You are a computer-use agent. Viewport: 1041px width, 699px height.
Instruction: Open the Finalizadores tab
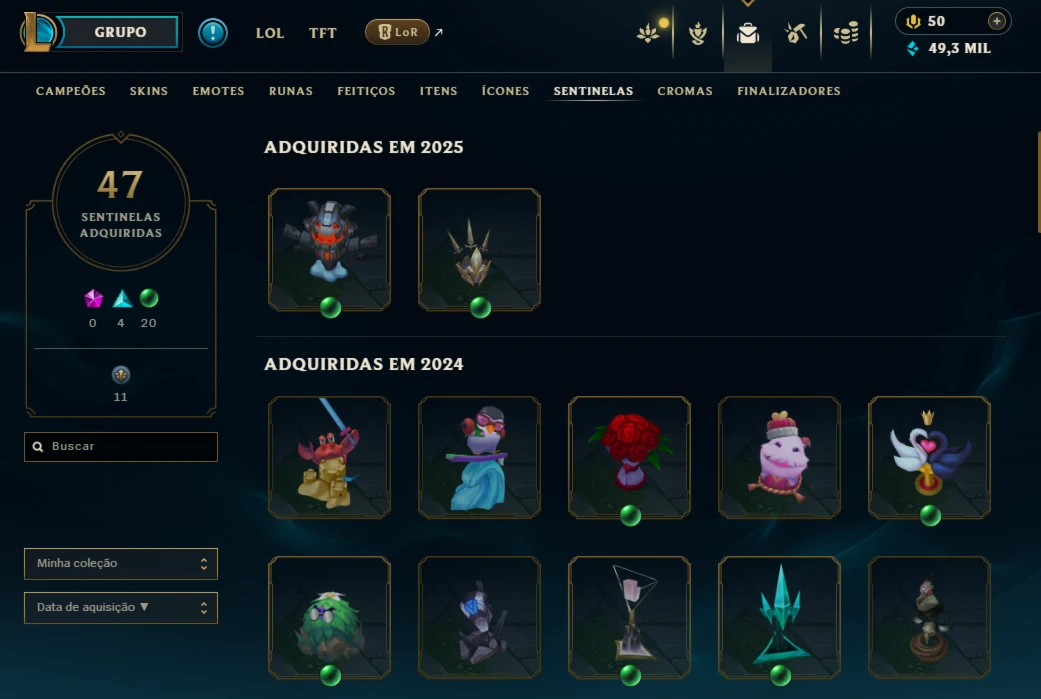[789, 91]
